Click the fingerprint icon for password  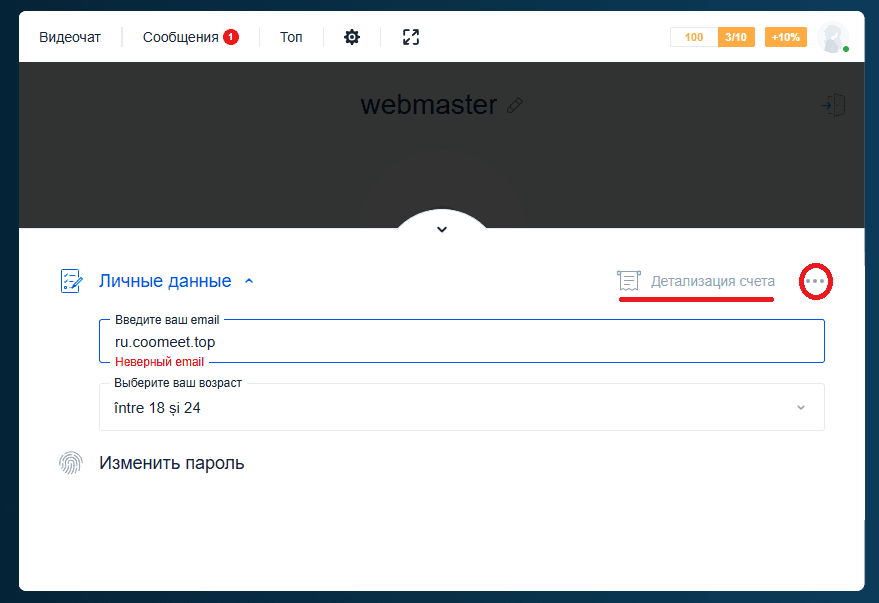(71, 463)
